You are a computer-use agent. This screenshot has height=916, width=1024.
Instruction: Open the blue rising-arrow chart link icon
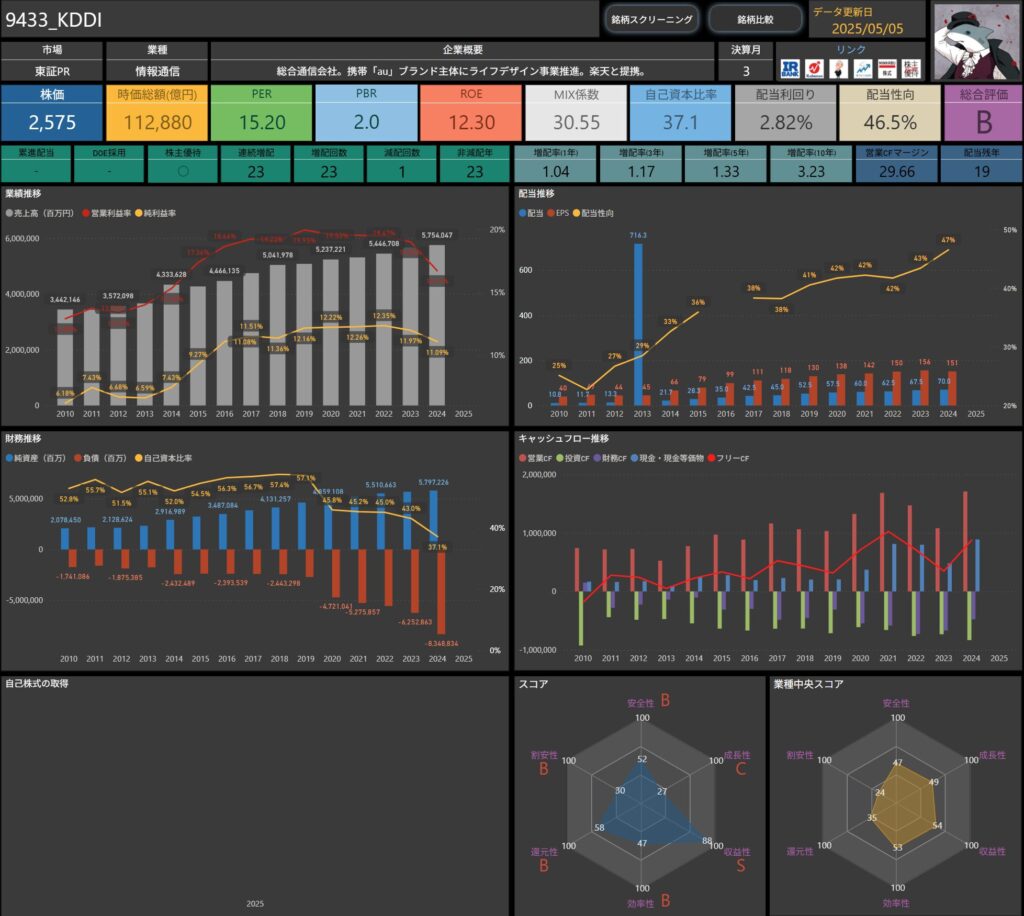click(x=863, y=69)
